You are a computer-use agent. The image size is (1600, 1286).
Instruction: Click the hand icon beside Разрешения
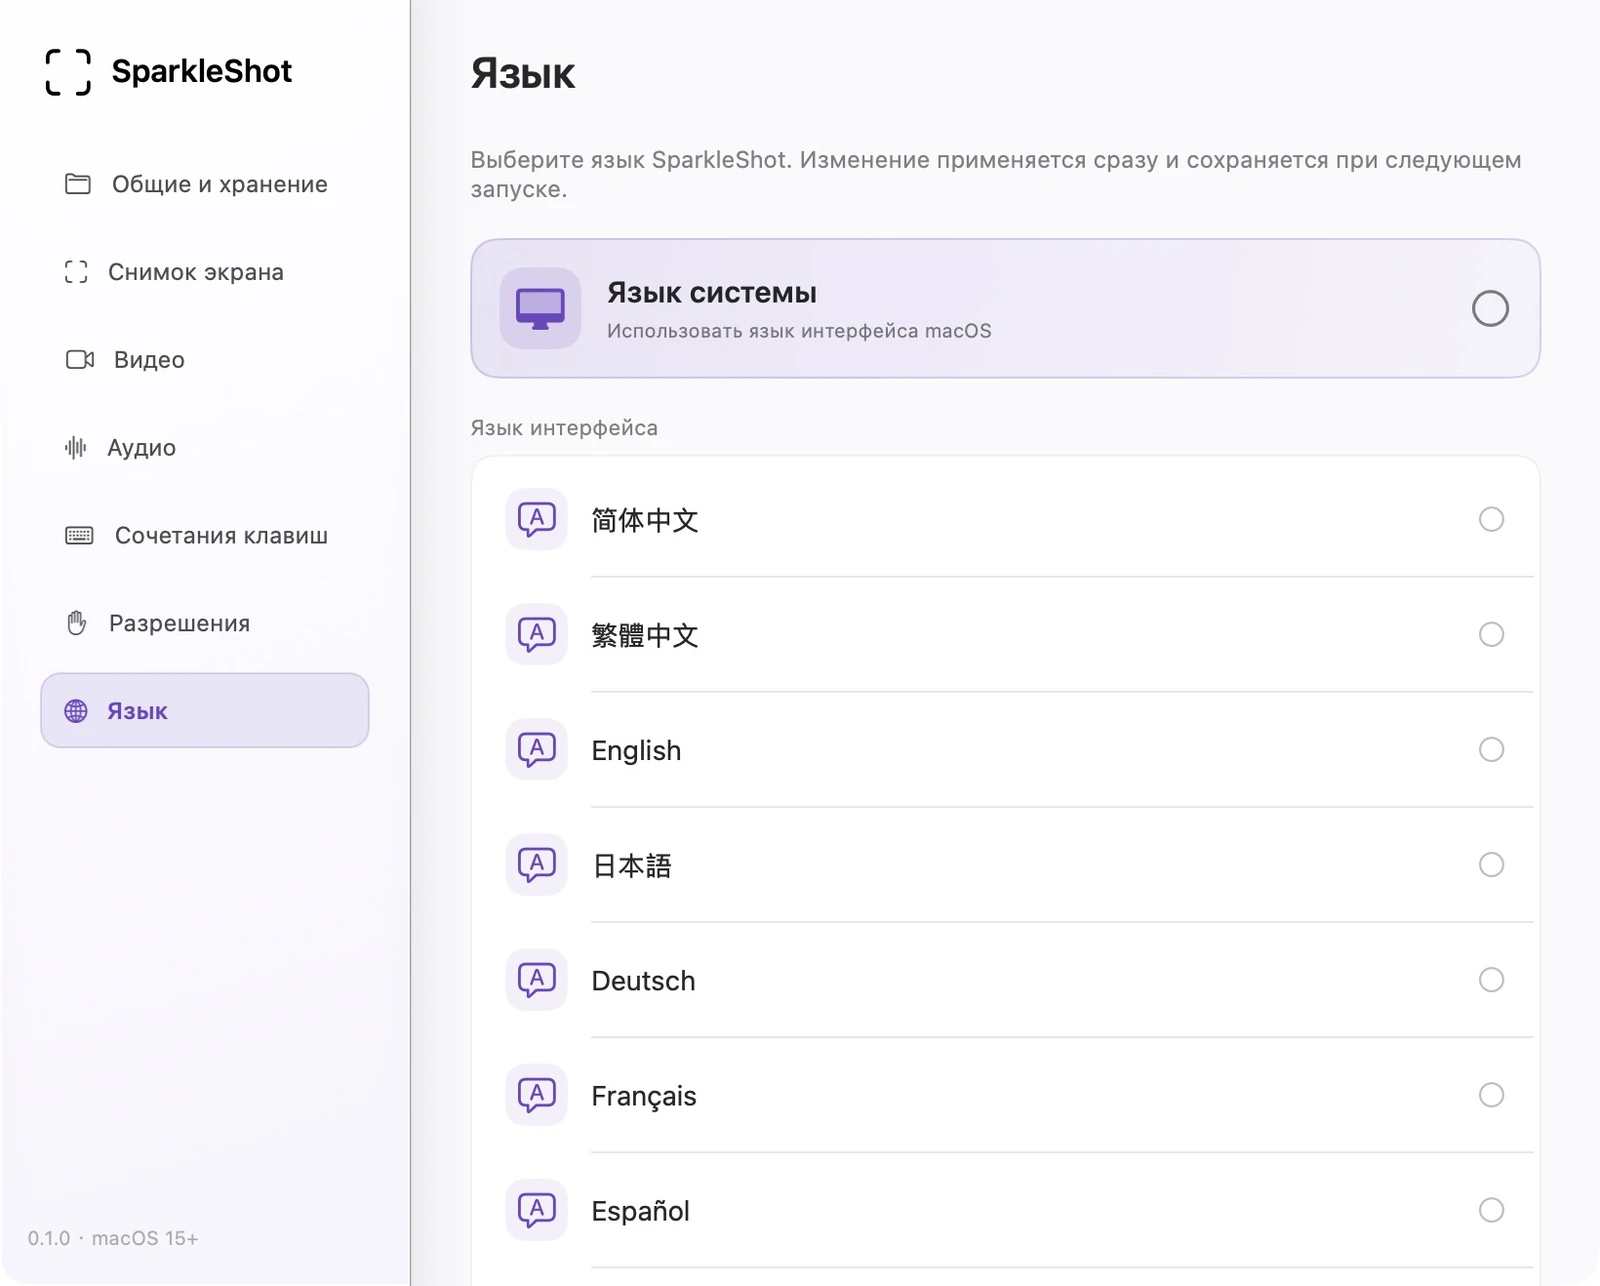pyautogui.click(x=77, y=623)
